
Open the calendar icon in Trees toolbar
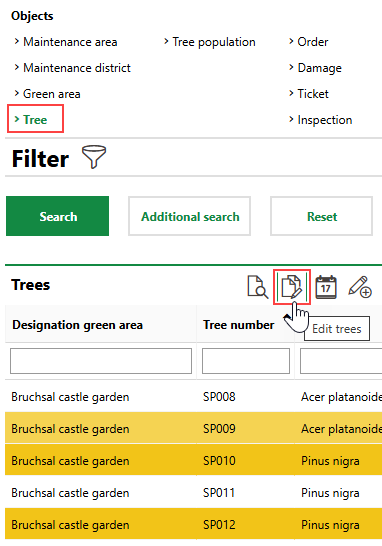tap(326, 287)
